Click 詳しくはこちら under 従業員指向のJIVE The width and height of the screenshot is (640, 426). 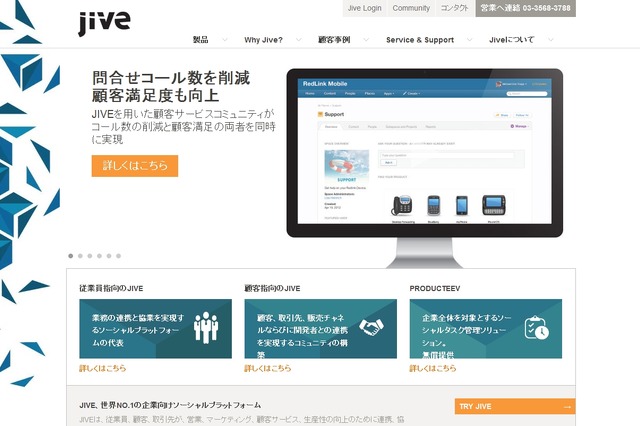pos(102,368)
